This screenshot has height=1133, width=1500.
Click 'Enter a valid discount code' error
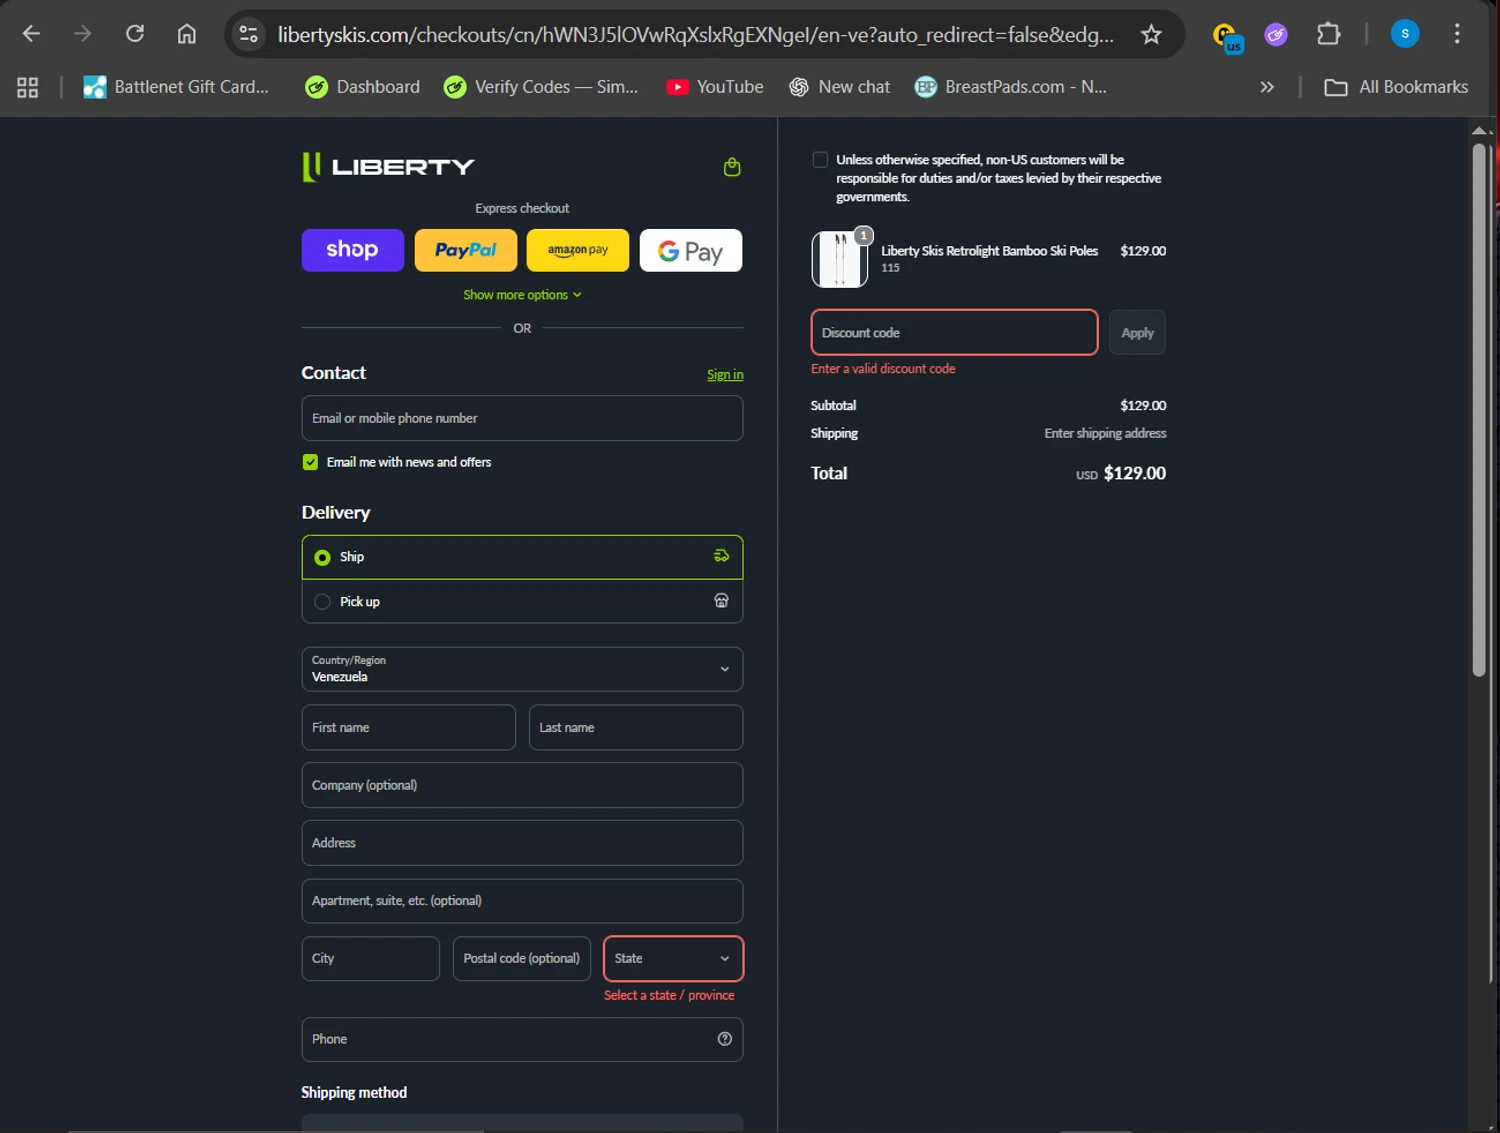point(883,369)
